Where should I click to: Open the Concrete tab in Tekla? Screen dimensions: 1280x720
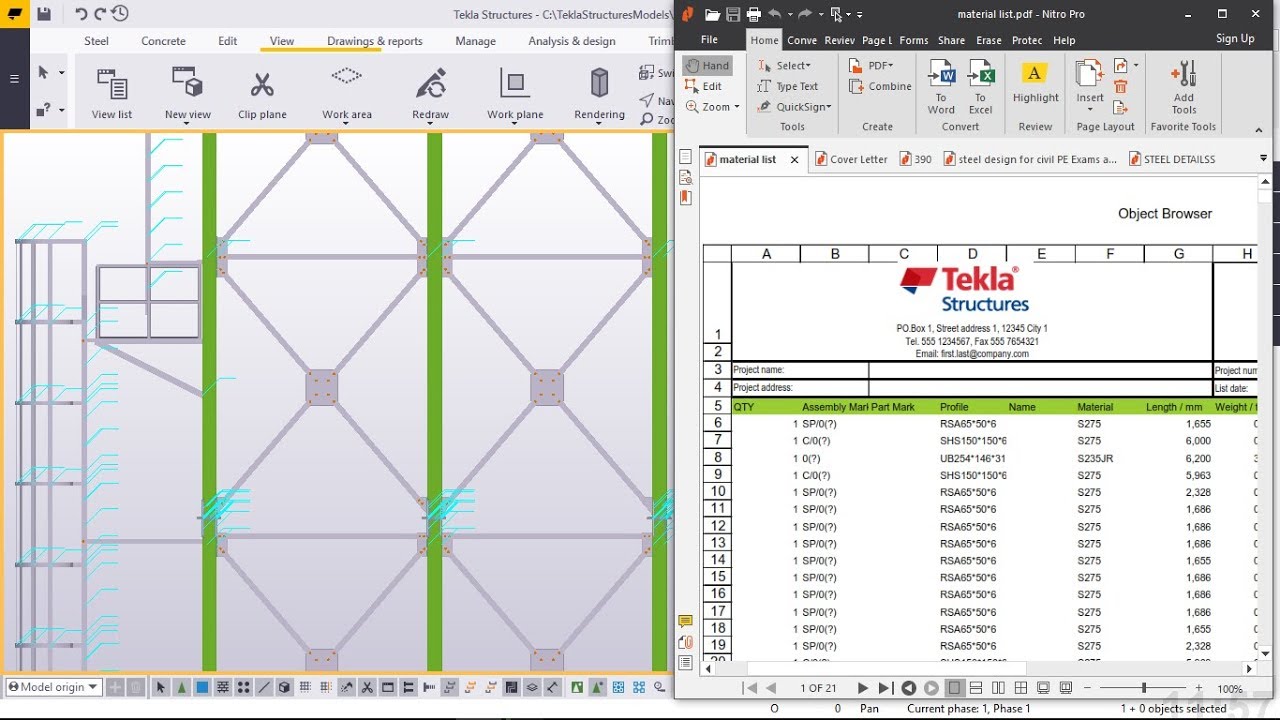click(x=163, y=41)
